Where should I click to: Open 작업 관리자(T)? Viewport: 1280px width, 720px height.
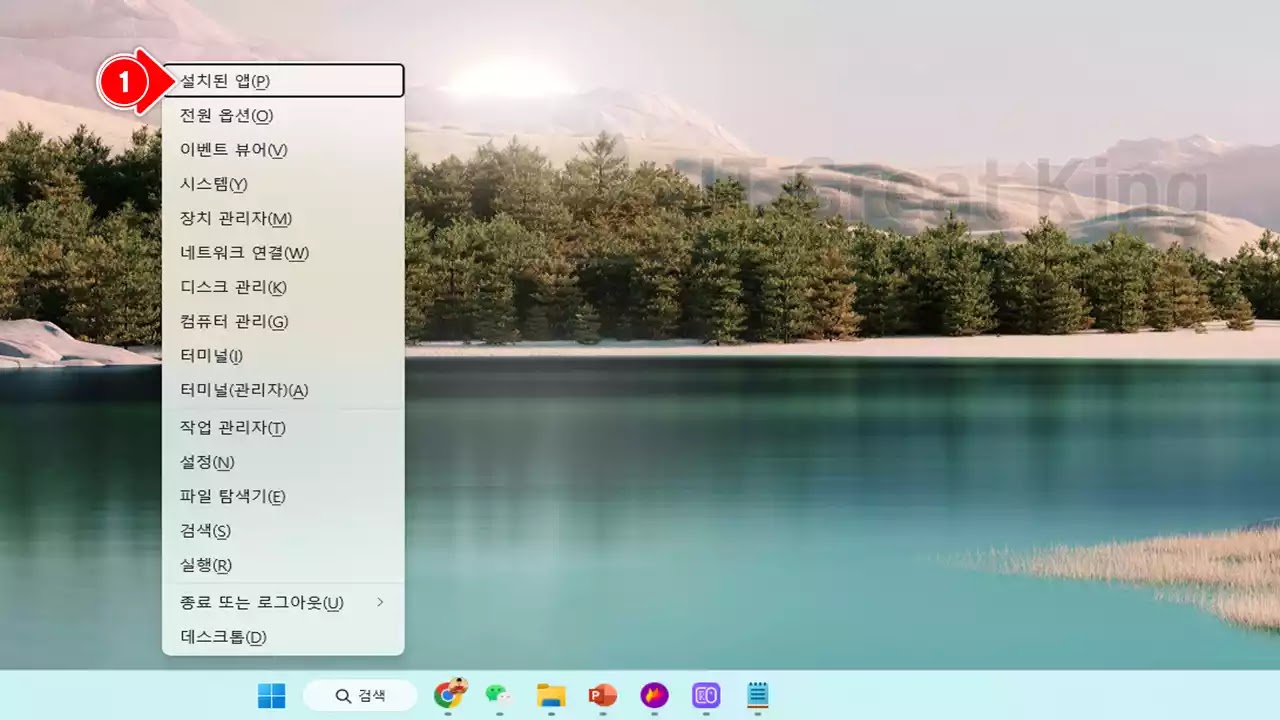tap(283, 428)
